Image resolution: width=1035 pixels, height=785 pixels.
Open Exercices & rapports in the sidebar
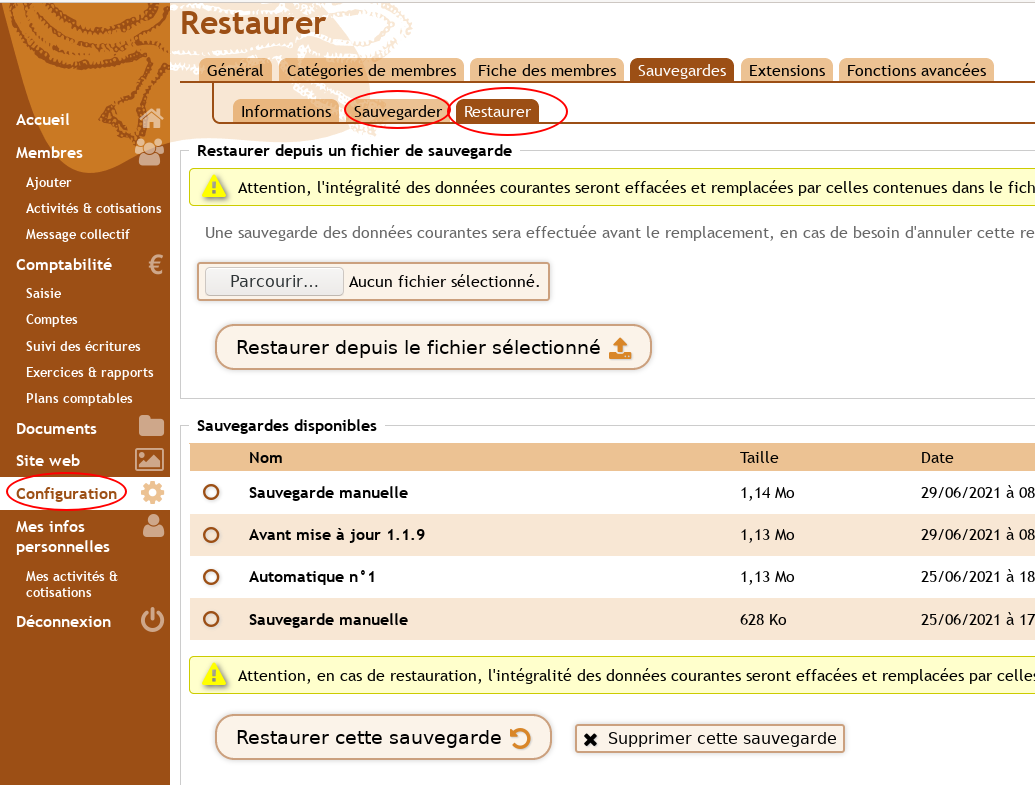click(x=90, y=372)
